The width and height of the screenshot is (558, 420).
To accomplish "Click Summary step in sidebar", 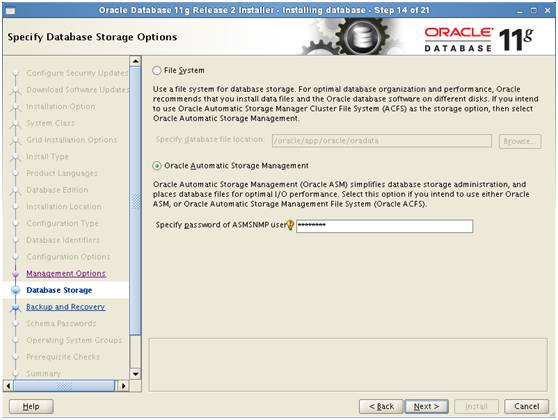I will click(43, 373).
